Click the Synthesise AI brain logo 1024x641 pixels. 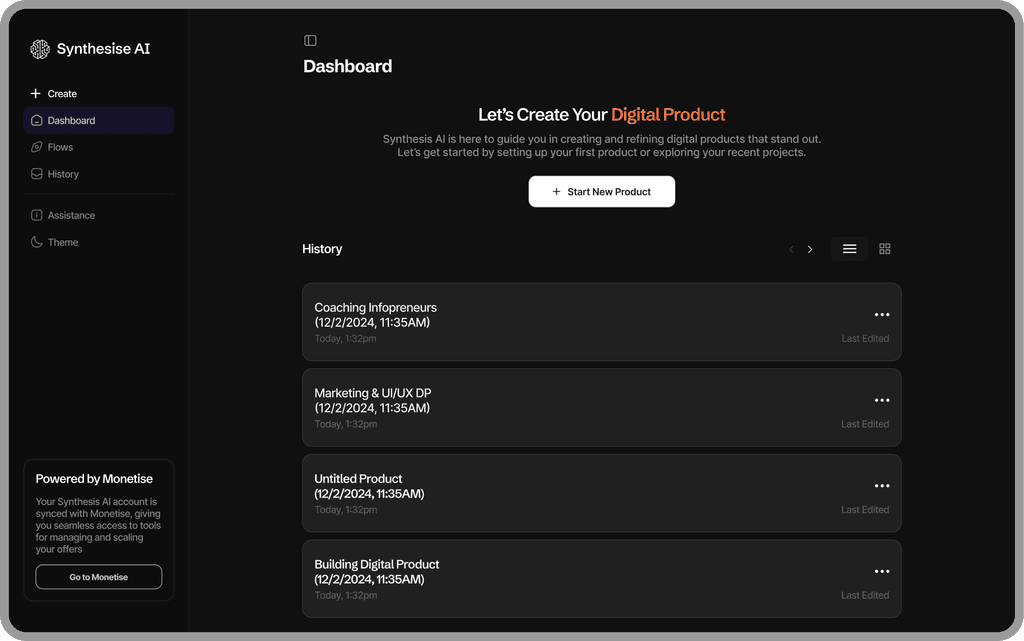40,49
